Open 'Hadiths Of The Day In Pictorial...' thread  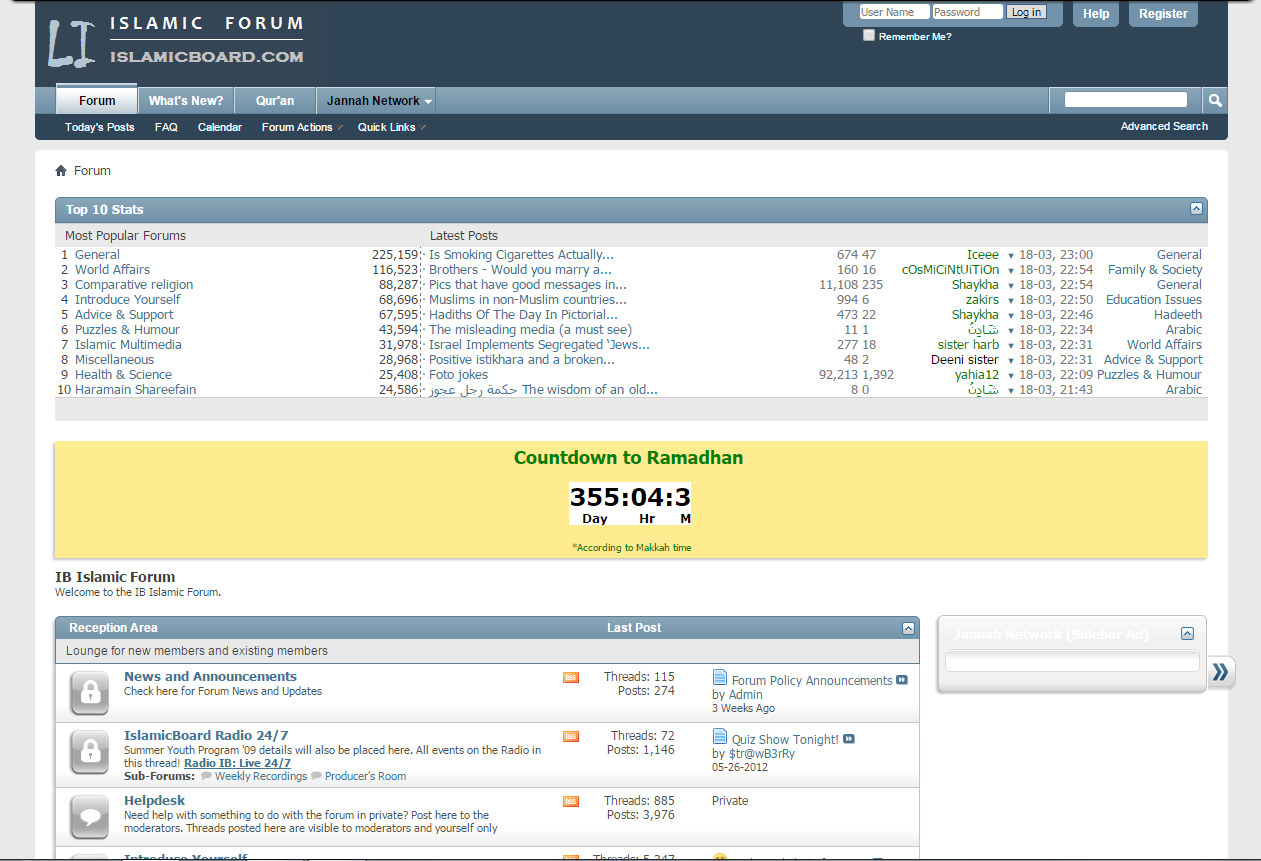525,315
